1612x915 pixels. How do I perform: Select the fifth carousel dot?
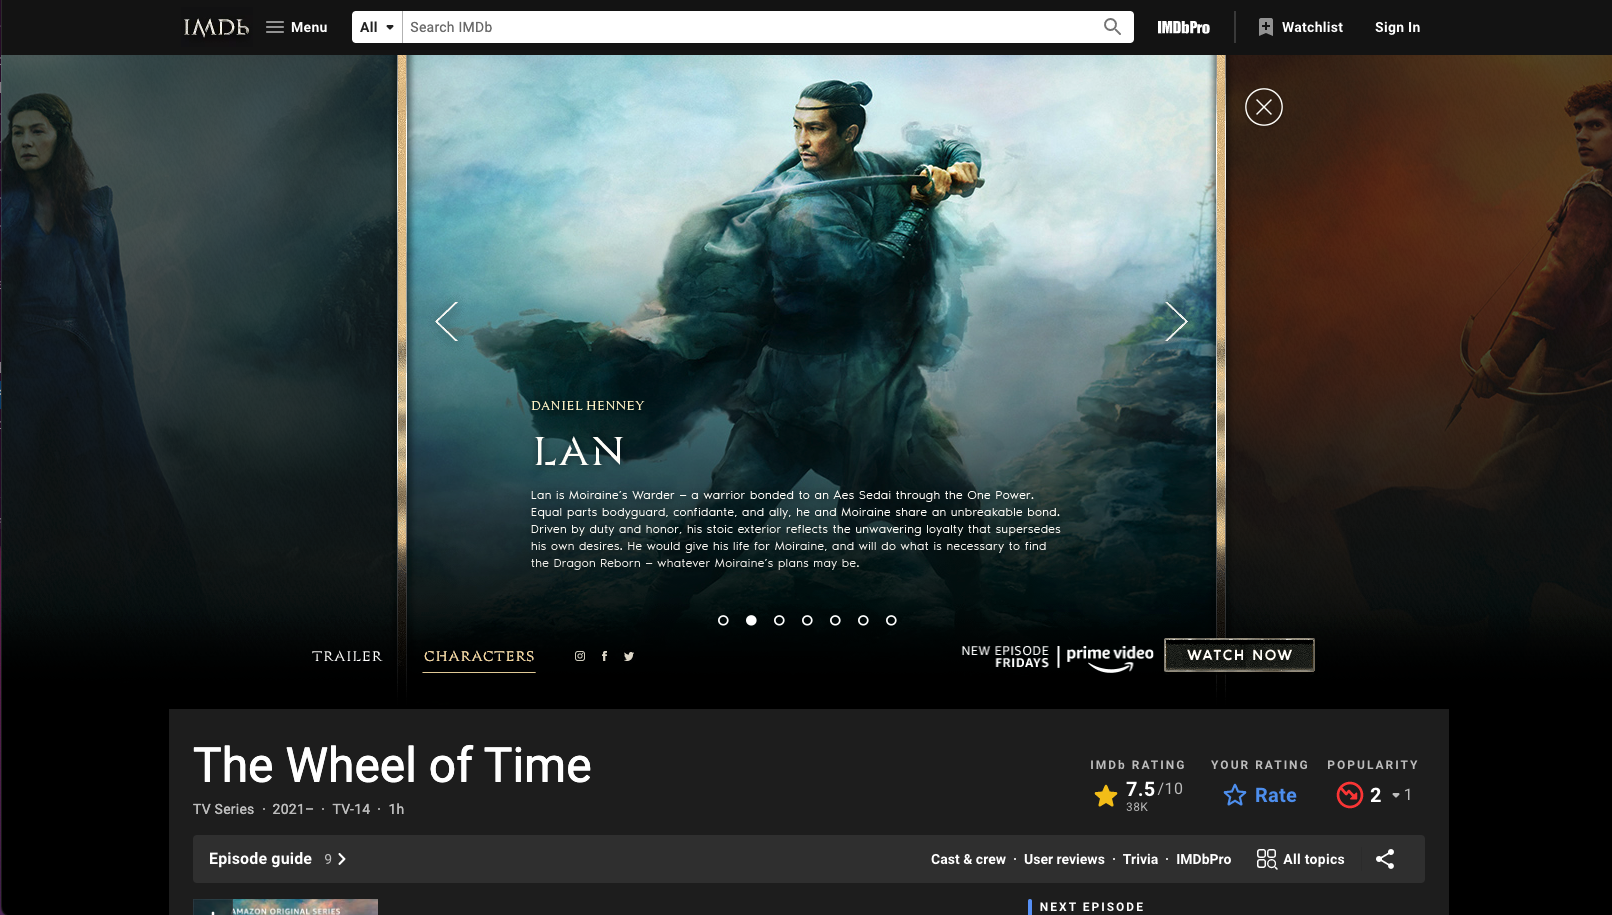(835, 620)
